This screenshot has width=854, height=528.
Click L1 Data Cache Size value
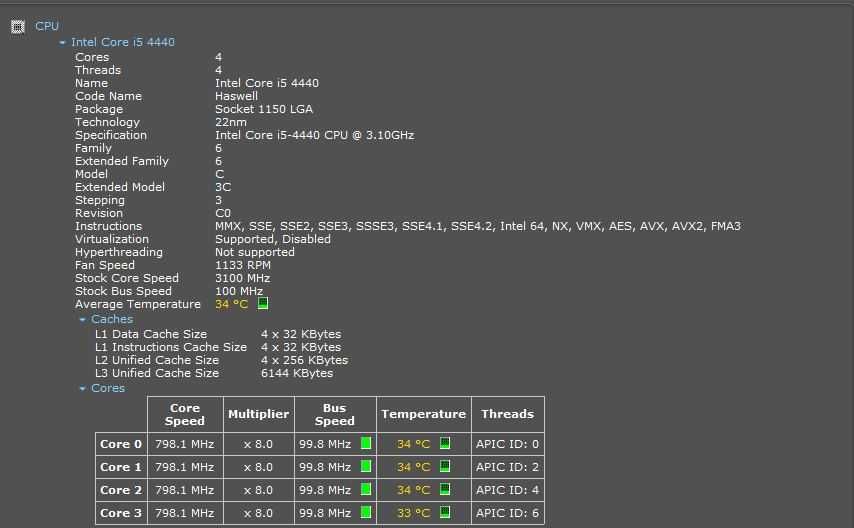[x=301, y=334]
